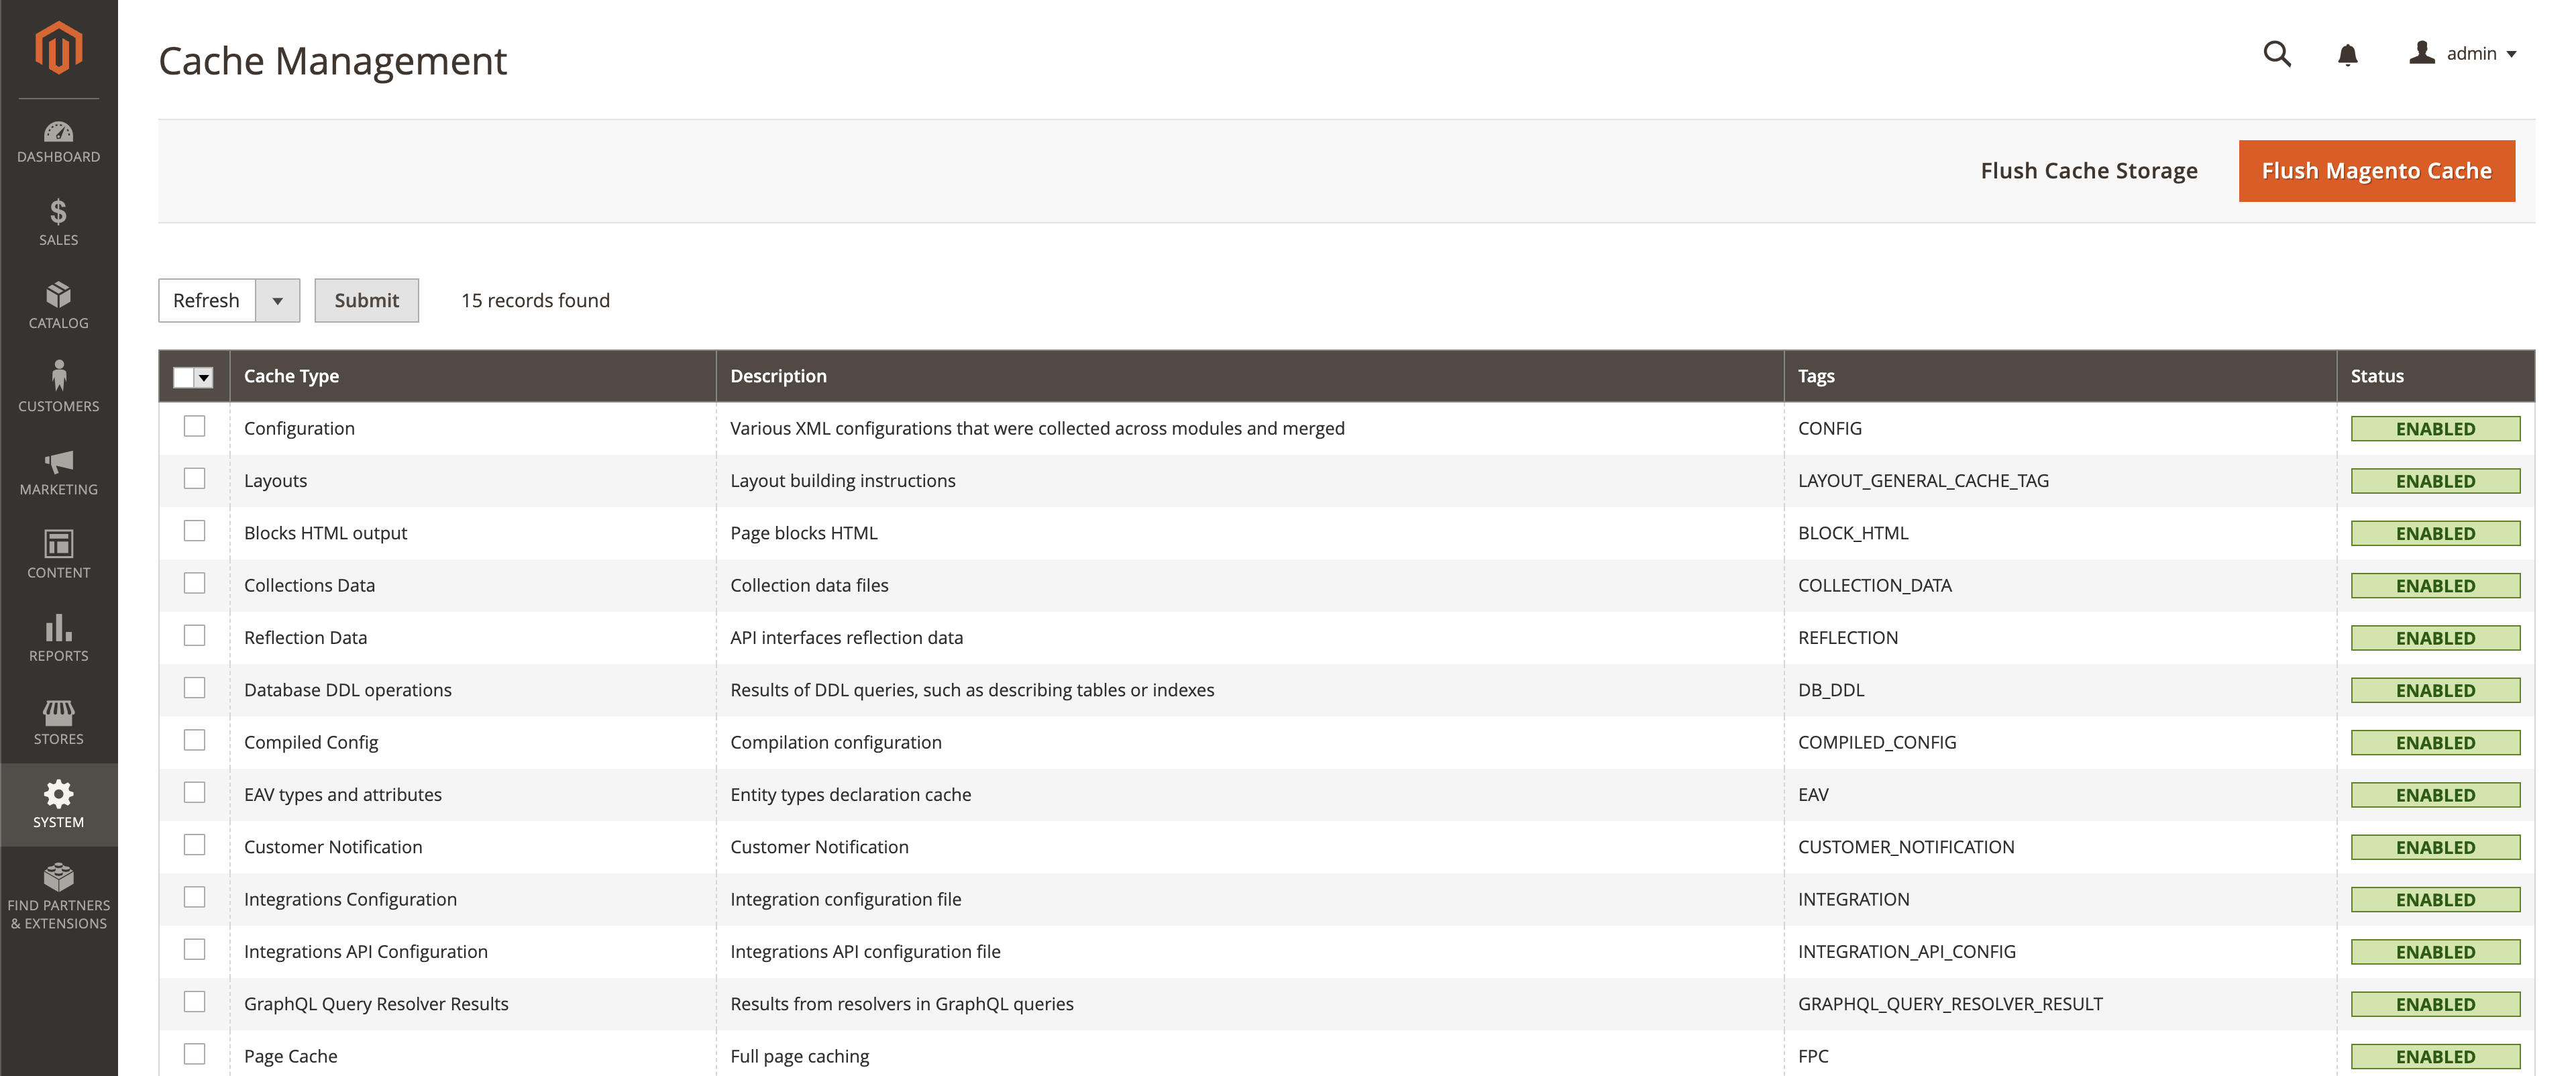This screenshot has height=1076, width=2576.
Task: Open the Reports menu in sidebar
Action: pyautogui.click(x=58, y=638)
